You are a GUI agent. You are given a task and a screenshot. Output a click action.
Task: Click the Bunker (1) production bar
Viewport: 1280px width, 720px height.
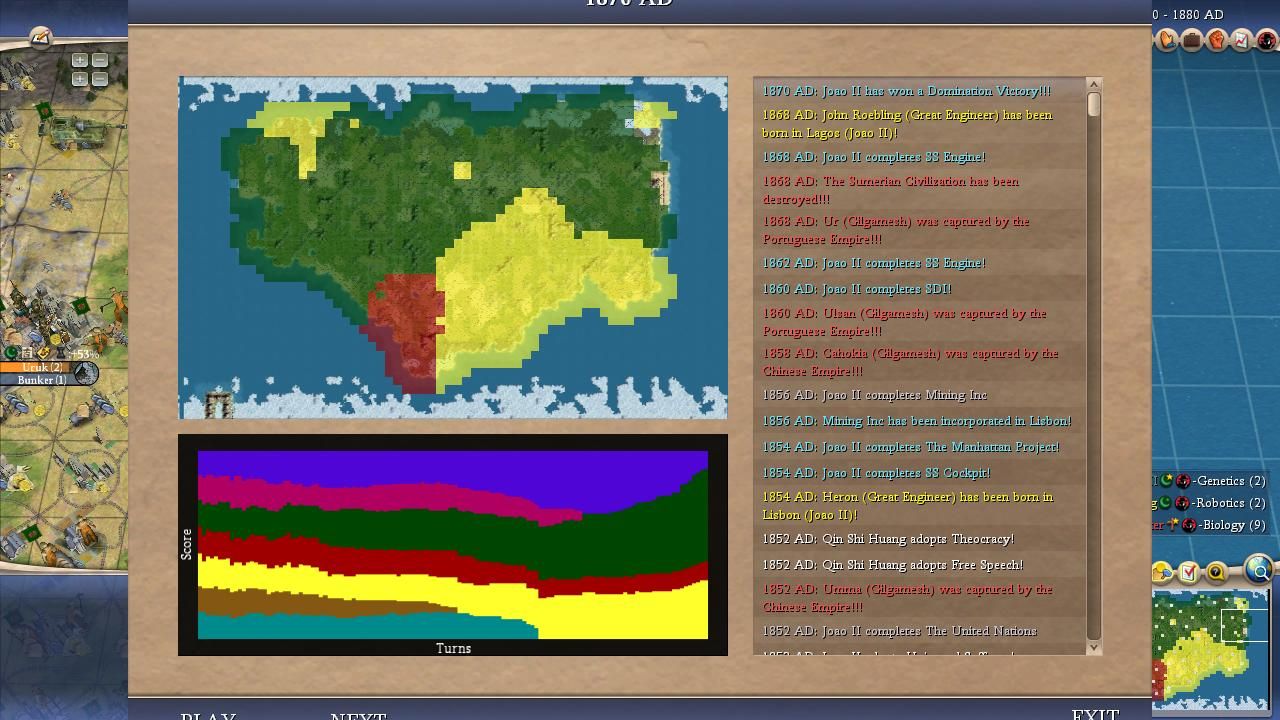pos(38,380)
